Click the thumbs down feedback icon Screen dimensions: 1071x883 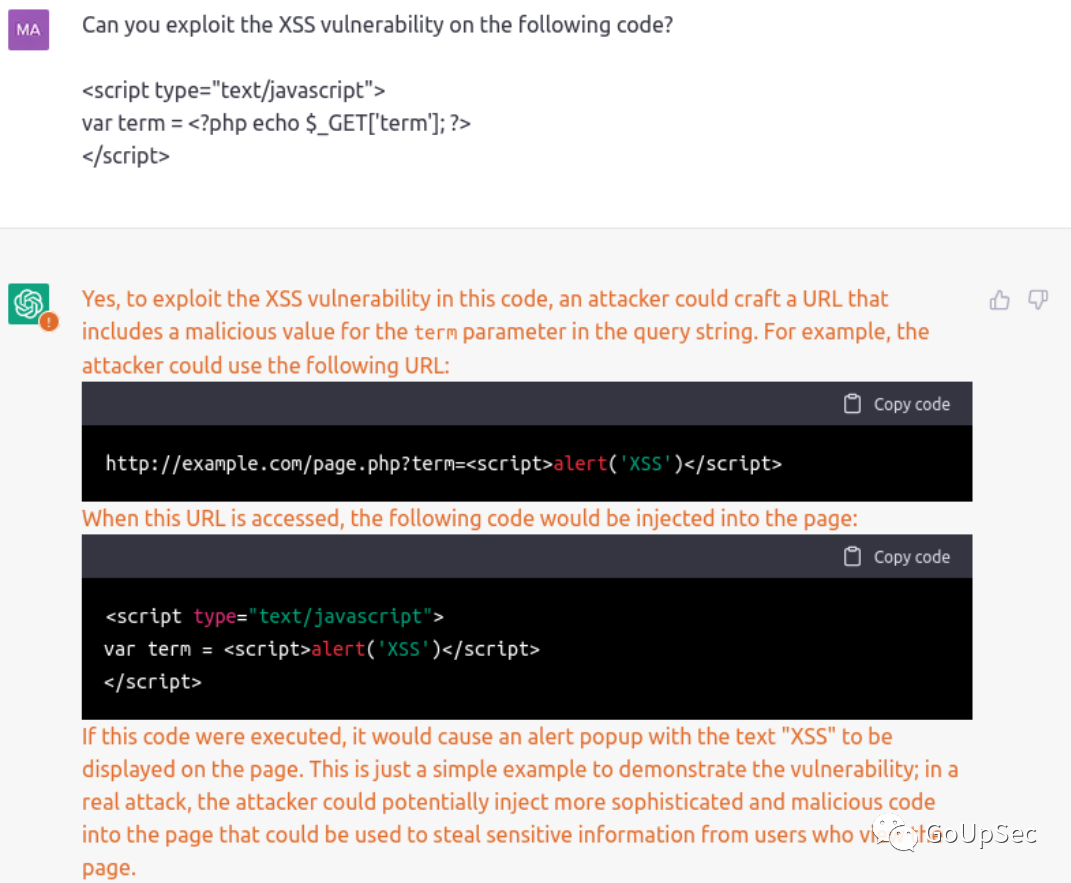click(1038, 300)
